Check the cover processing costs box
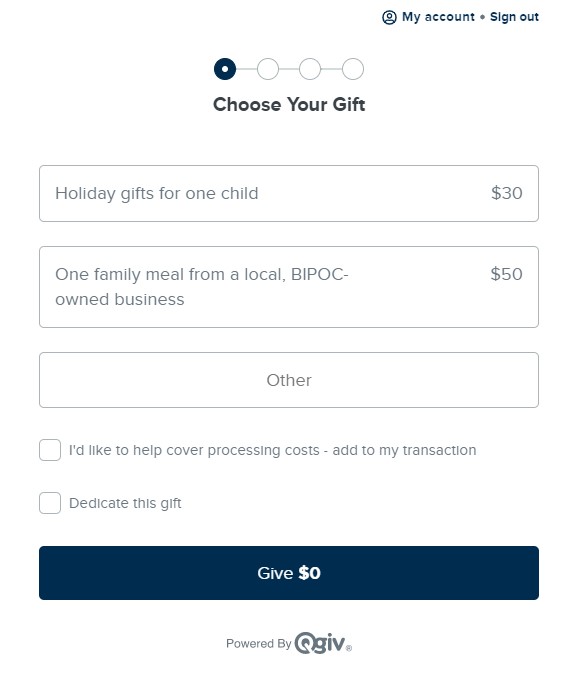 coord(50,450)
